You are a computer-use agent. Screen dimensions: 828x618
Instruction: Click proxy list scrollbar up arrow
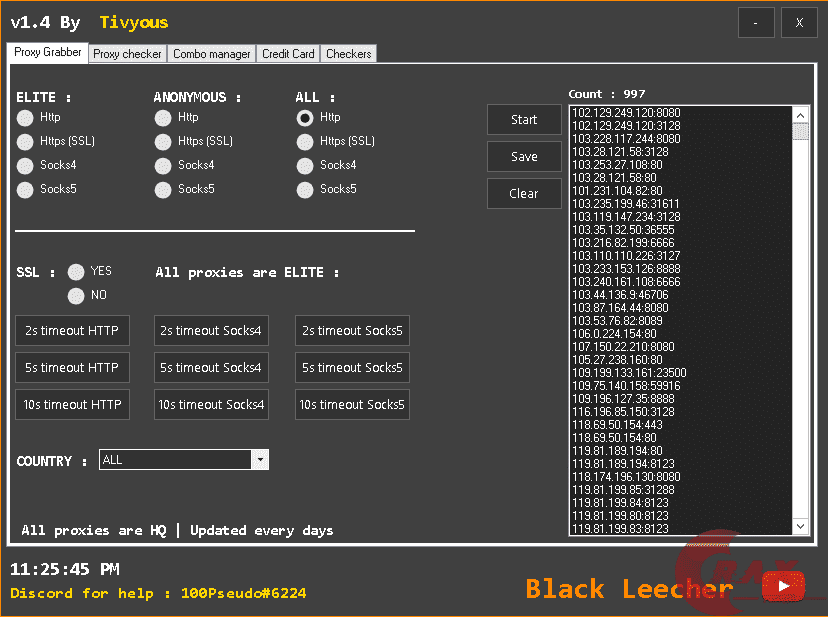(801, 115)
